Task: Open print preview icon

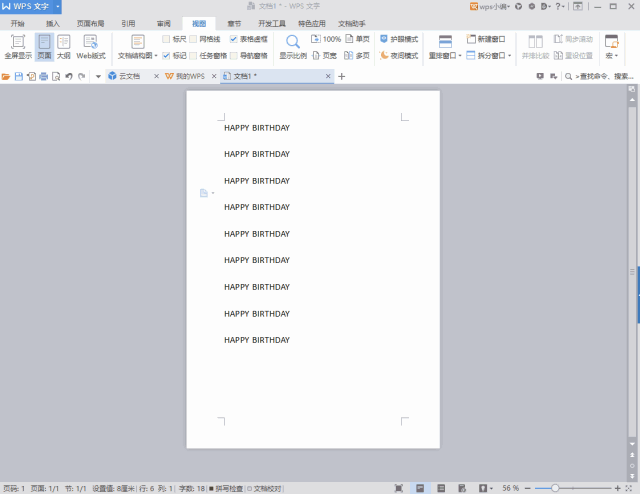Action: click(x=56, y=76)
